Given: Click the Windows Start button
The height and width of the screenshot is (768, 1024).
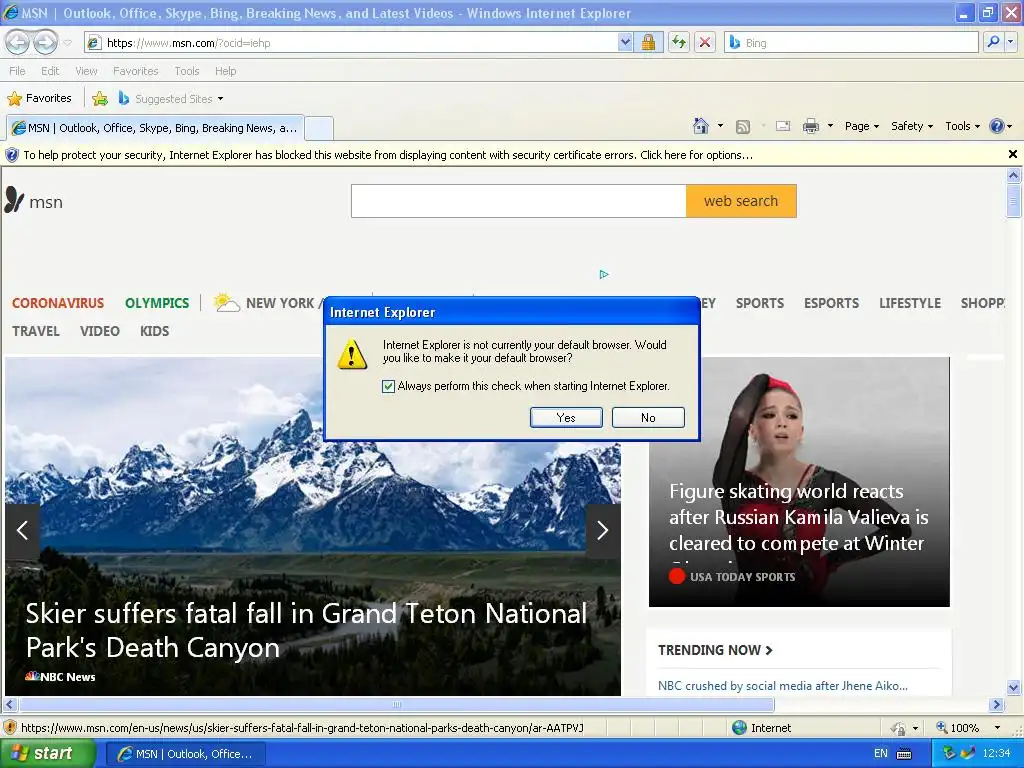Looking at the screenshot, I should click(47, 754).
